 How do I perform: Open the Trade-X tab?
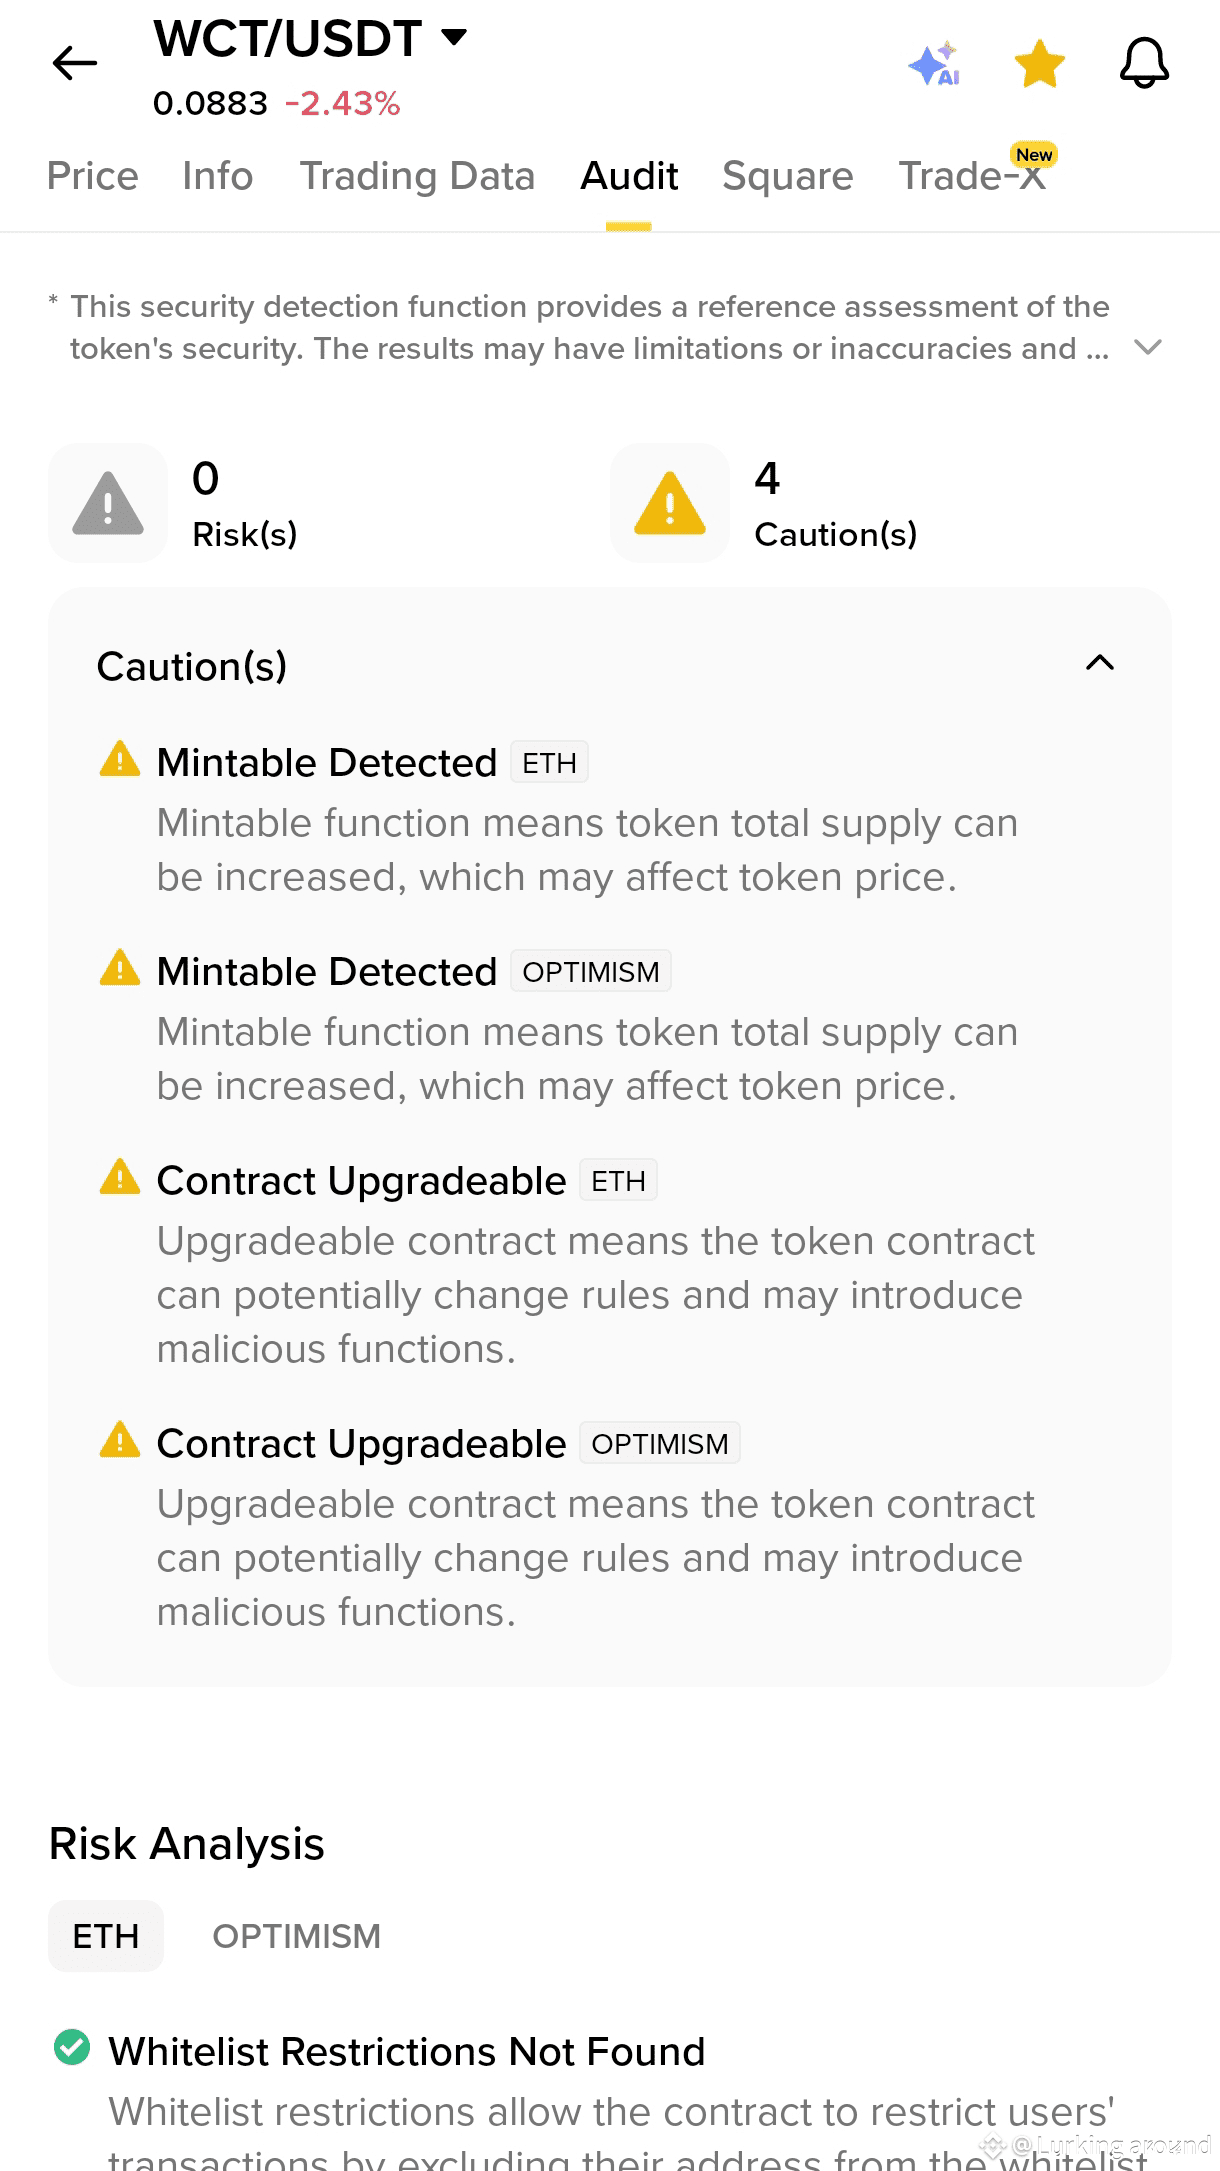[x=972, y=176]
